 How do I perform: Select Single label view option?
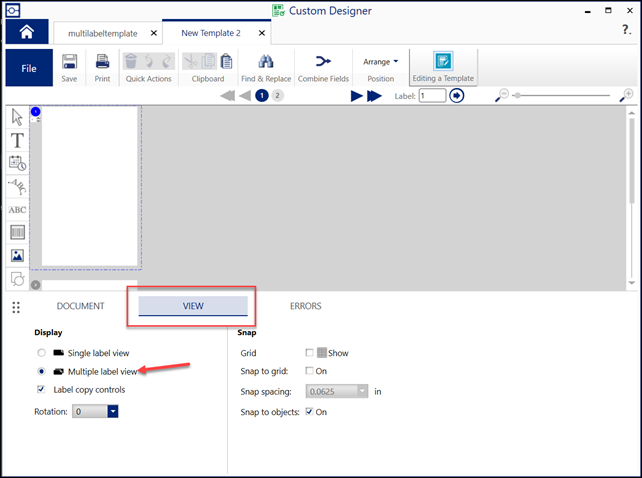[41, 353]
